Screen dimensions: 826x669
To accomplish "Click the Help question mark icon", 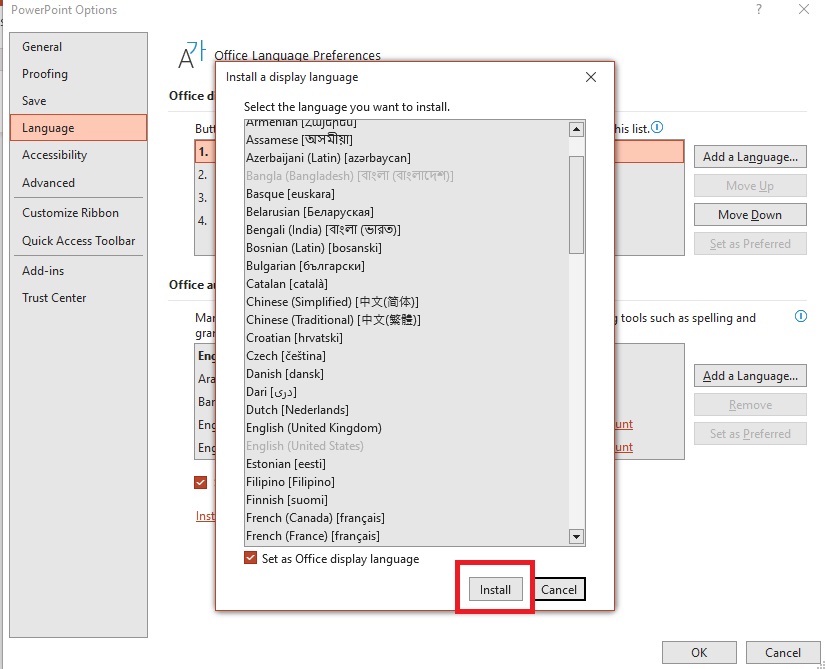I will coord(758,10).
